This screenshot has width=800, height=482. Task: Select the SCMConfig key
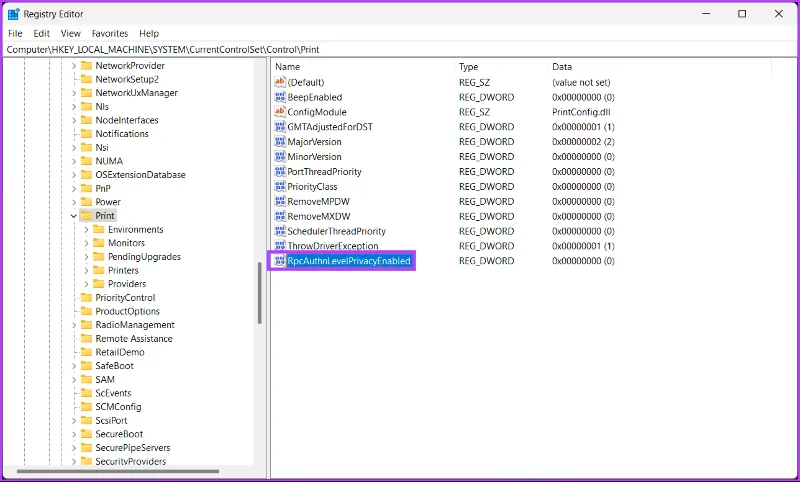pos(118,407)
